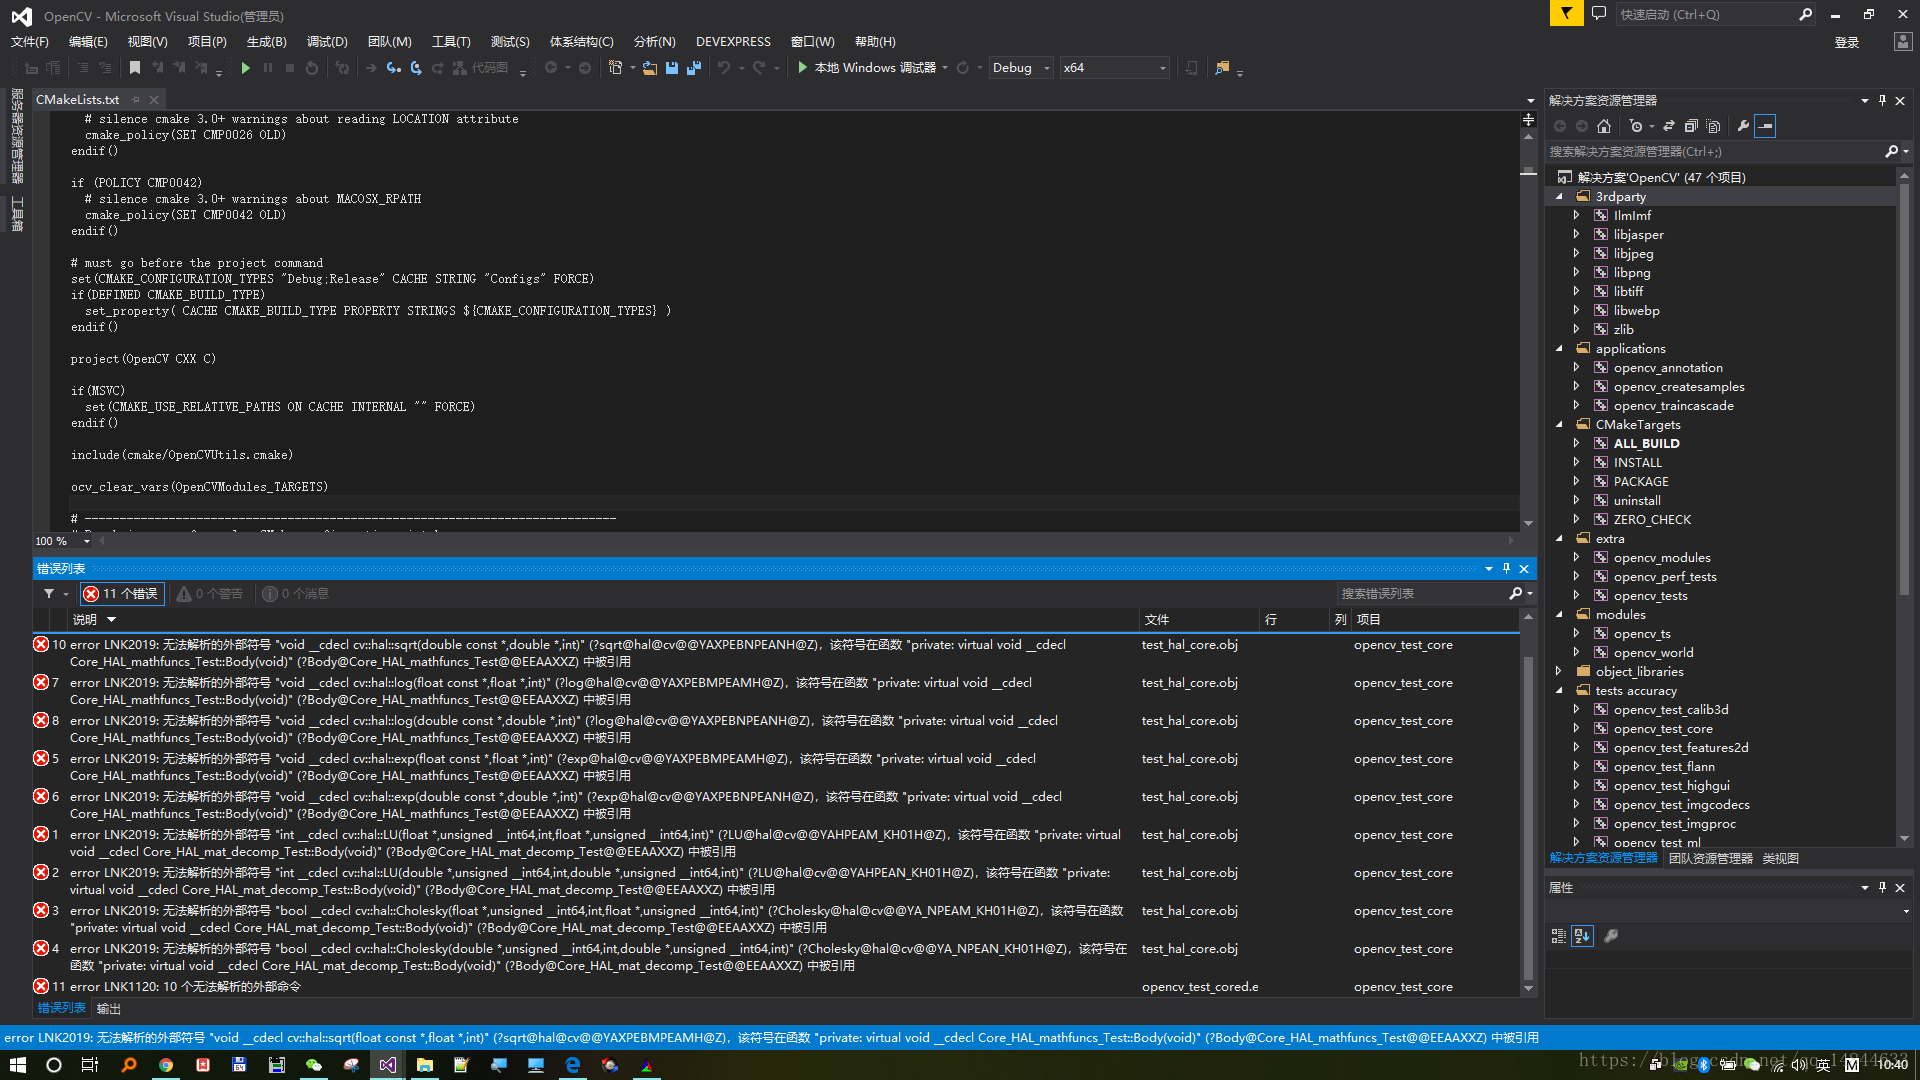Screen dimensions: 1920x1080
Task: Switch to the 输出 output tab
Action: point(108,1008)
